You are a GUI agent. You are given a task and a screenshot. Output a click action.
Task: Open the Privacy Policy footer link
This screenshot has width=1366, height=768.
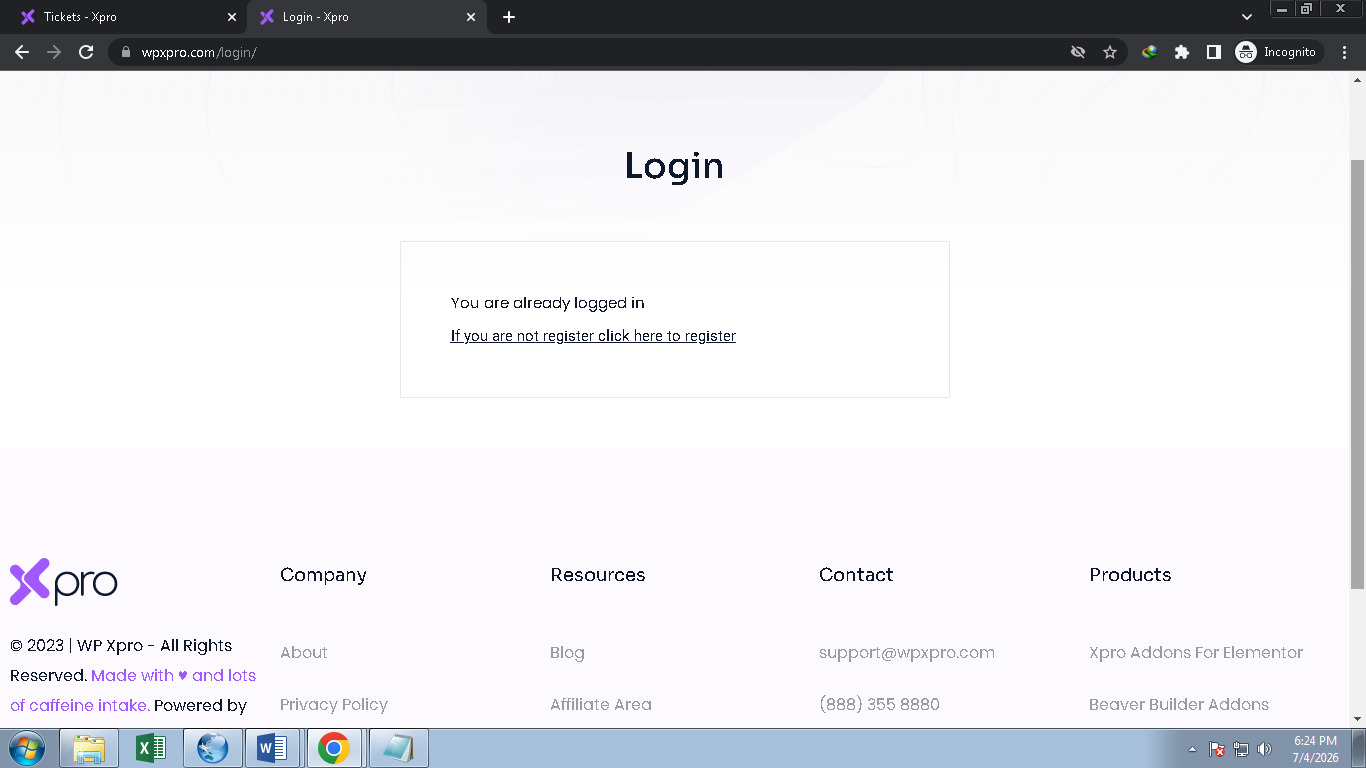(x=334, y=704)
